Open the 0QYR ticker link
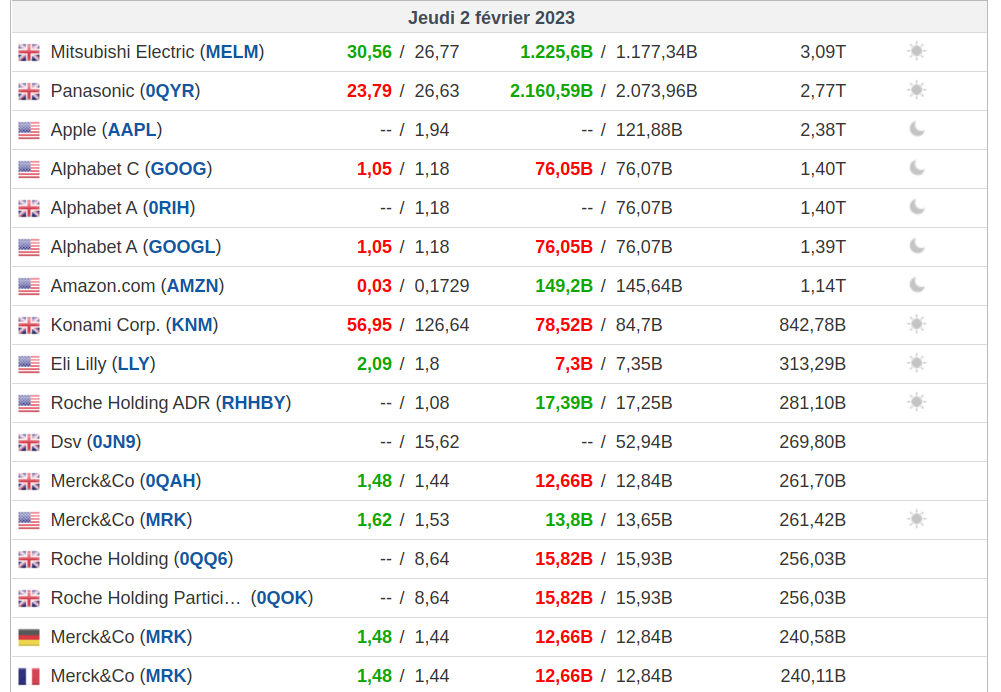1001x692 pixels. point(170,91)
